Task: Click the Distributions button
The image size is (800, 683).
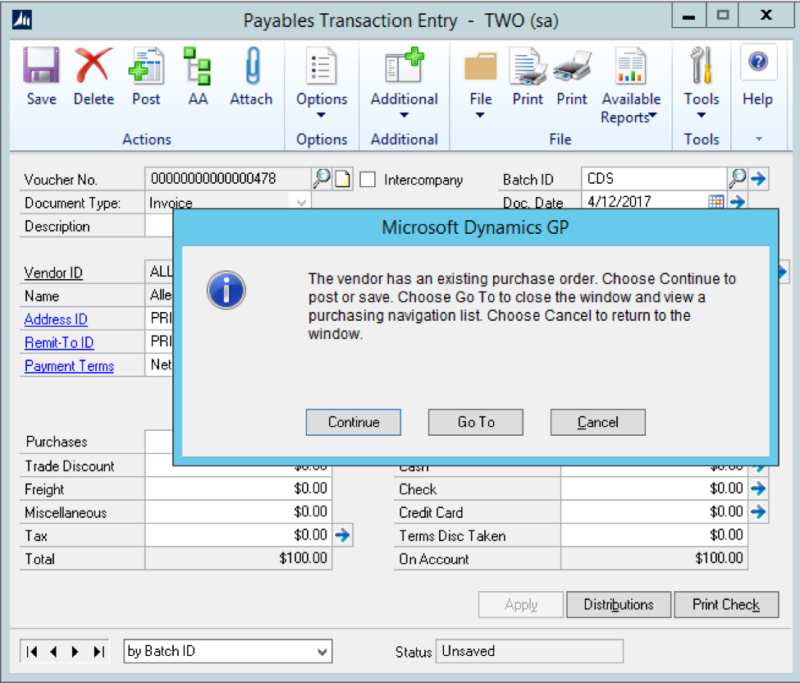Action: click(x=620, y=605)
